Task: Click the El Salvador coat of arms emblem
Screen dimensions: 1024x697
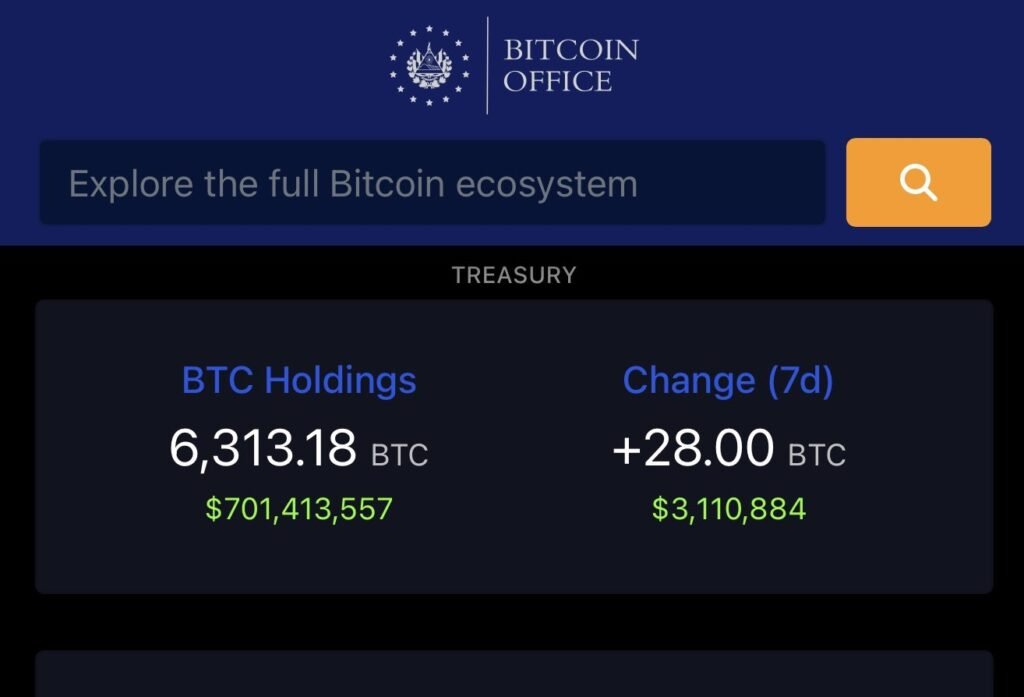Action: tap(429, 65)
